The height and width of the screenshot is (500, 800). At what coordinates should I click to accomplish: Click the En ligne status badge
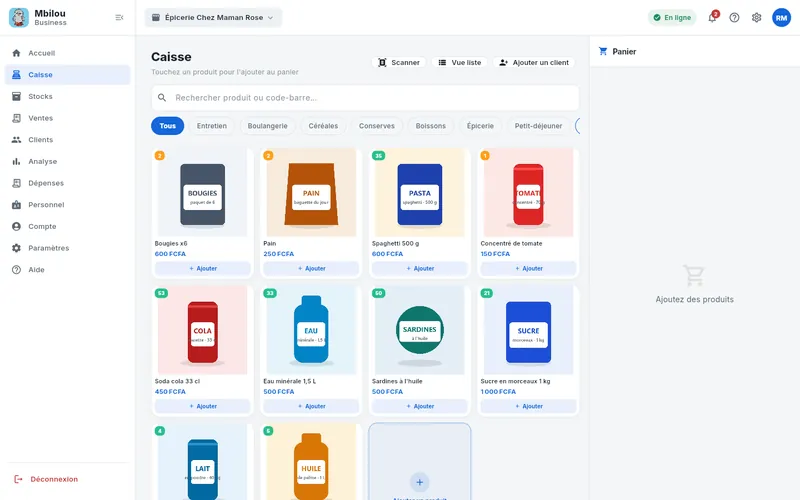(x=672, y=17)
